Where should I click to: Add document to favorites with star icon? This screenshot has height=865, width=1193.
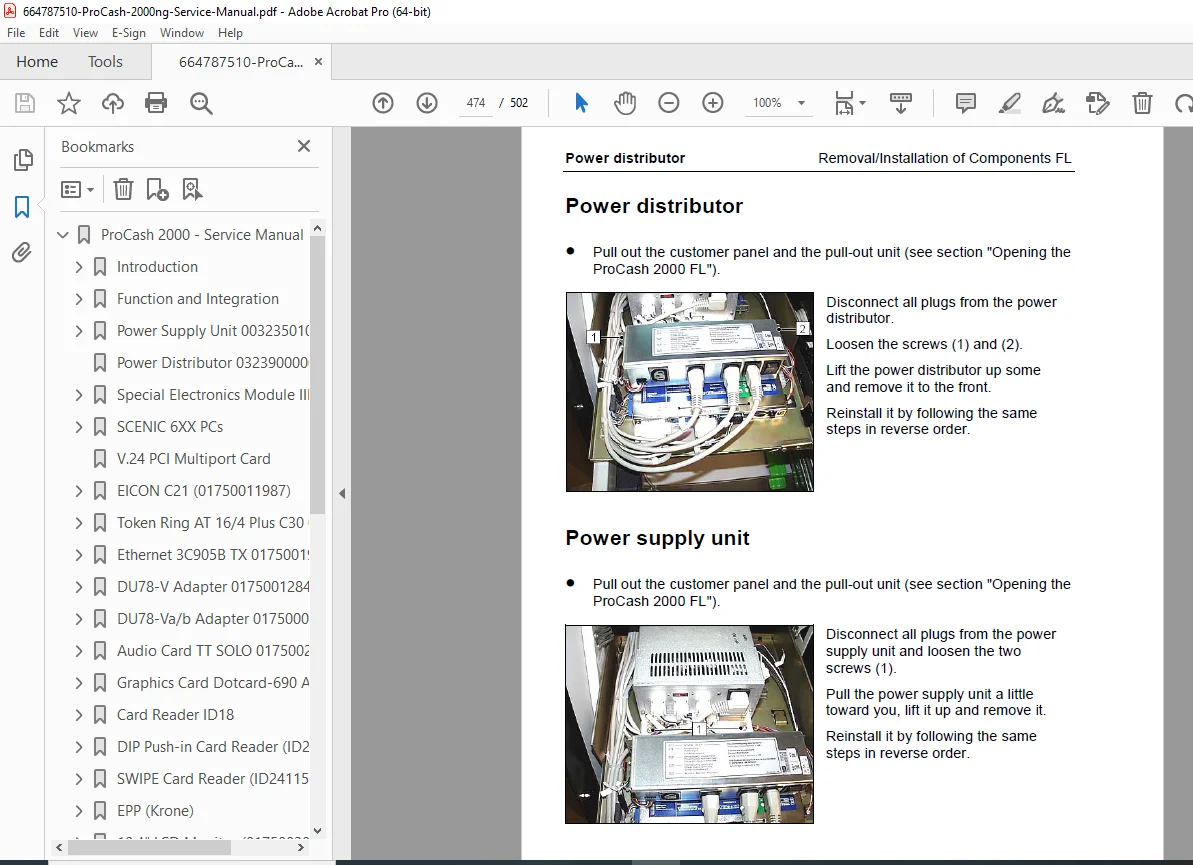tap(68, 103)
